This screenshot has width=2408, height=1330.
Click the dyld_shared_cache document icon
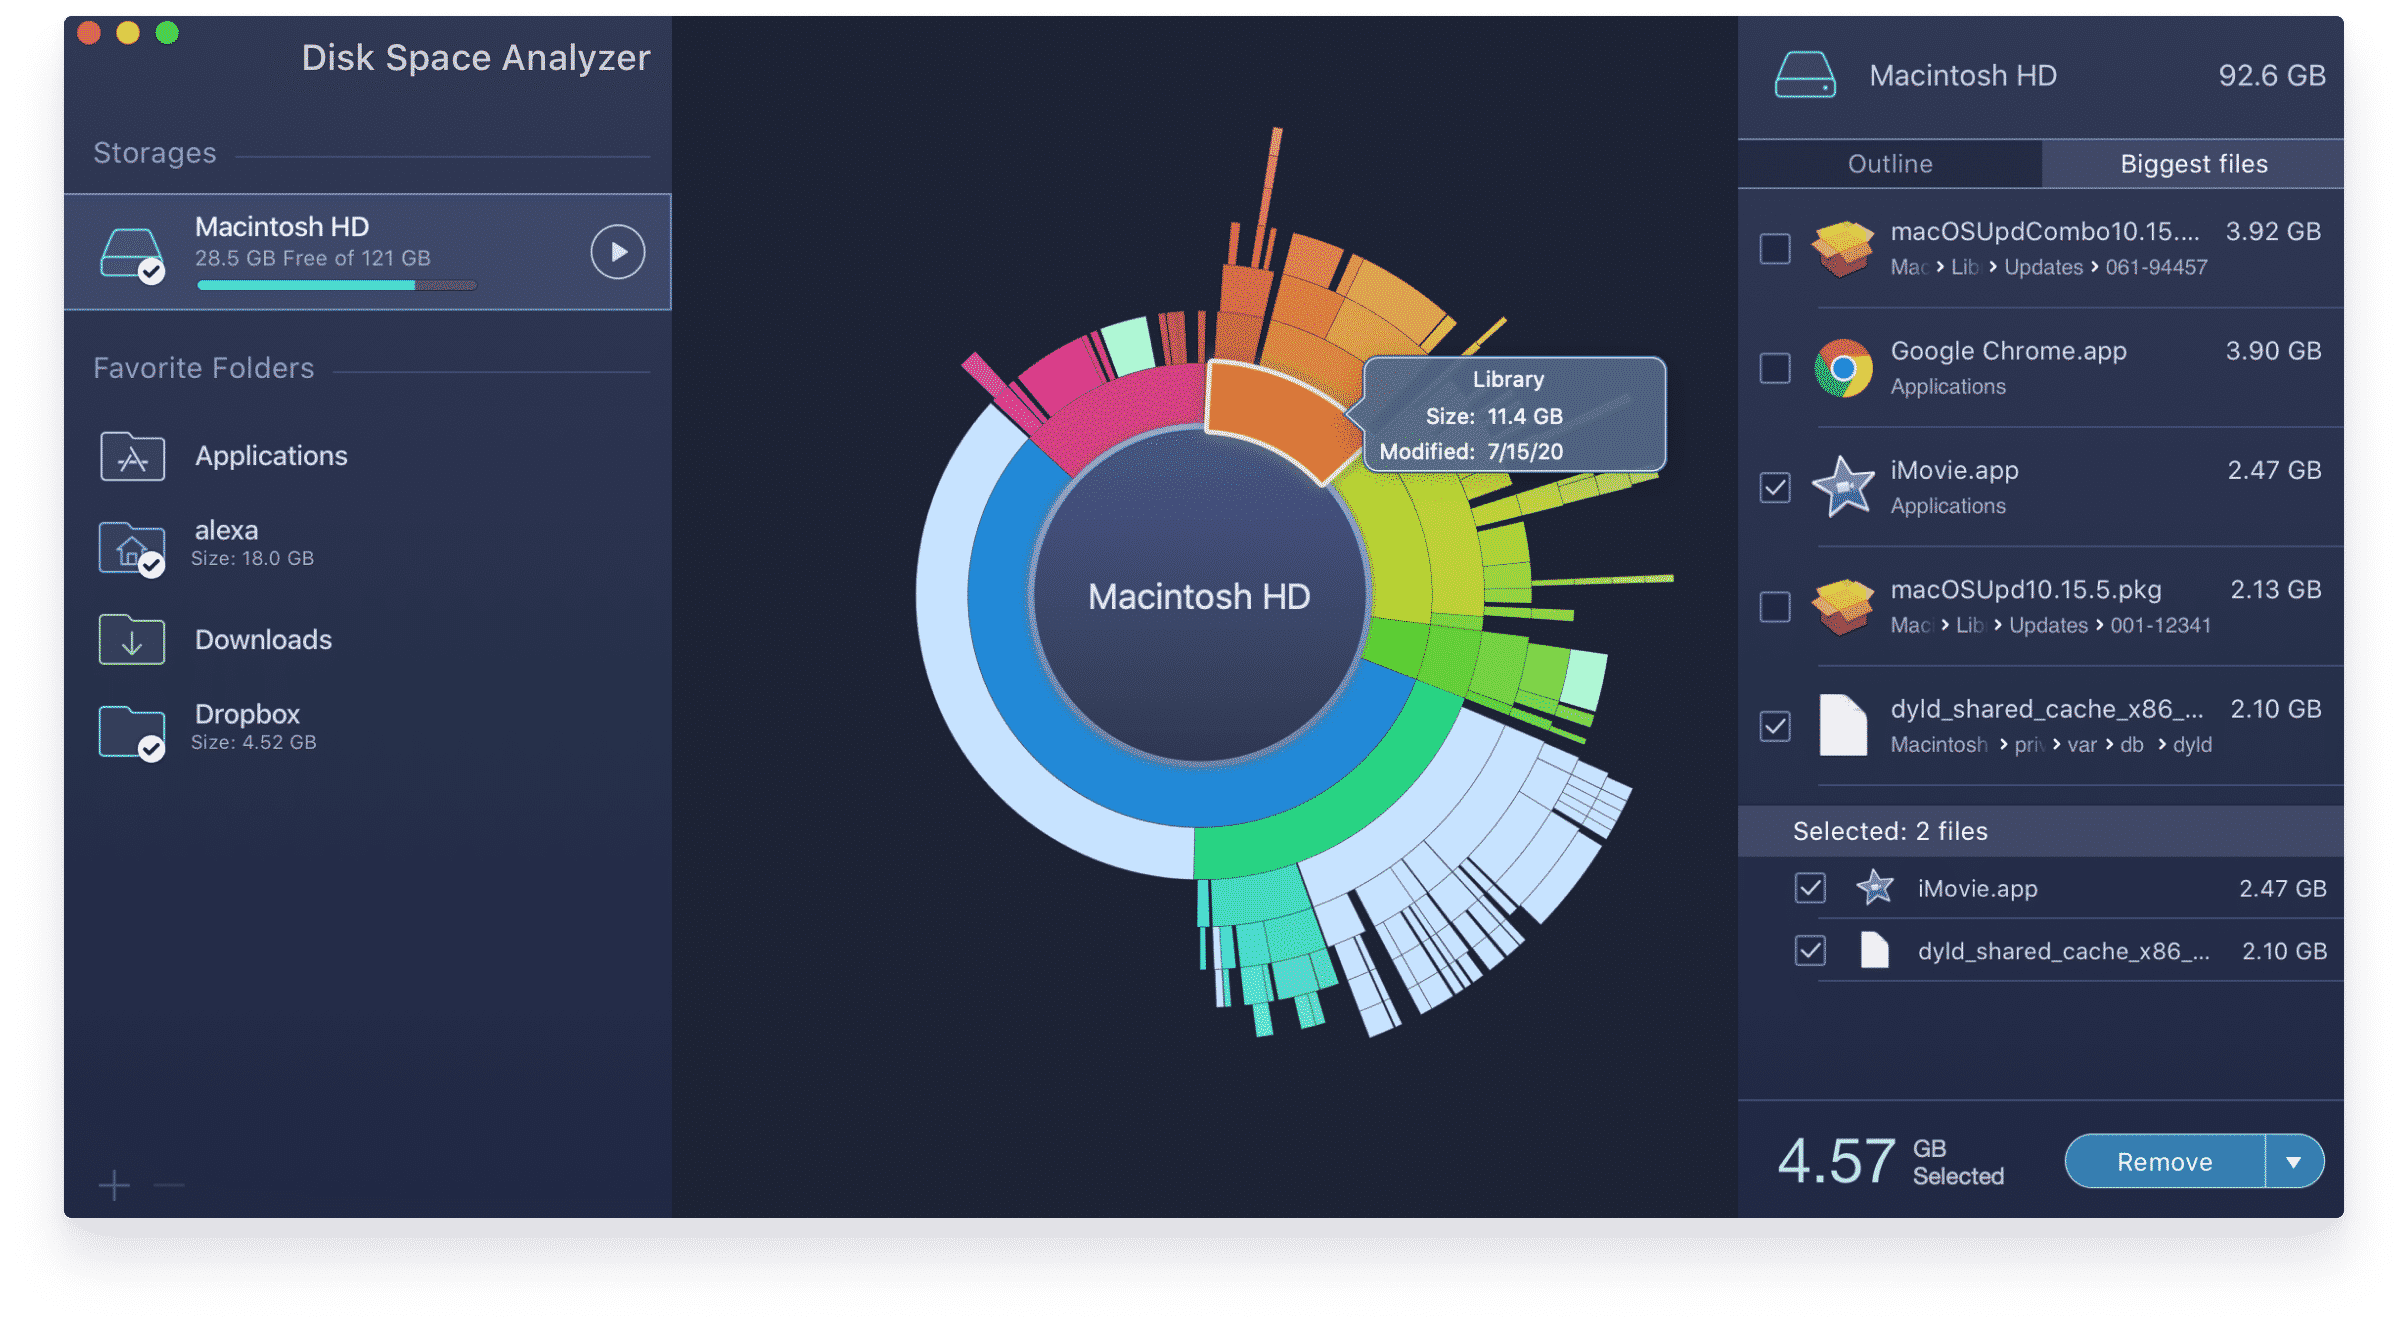pyautogui.click(x=1843, y=725)
